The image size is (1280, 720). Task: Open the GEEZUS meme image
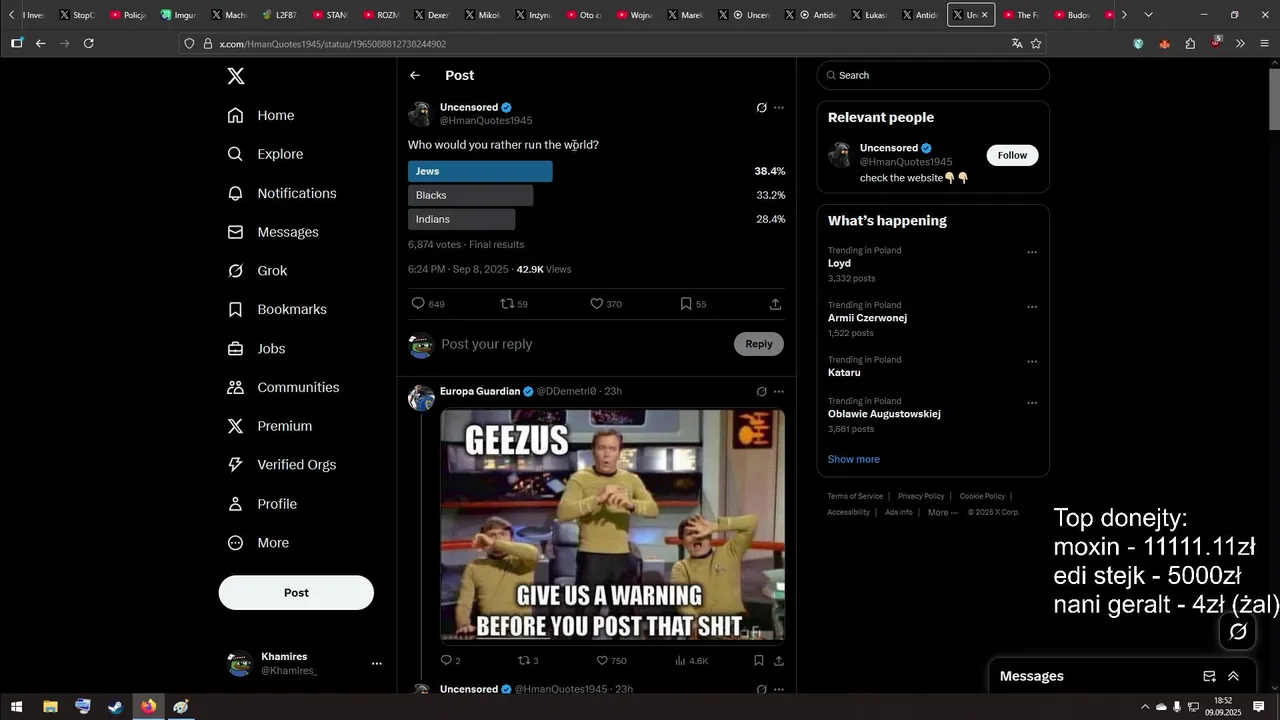(612, 526)
